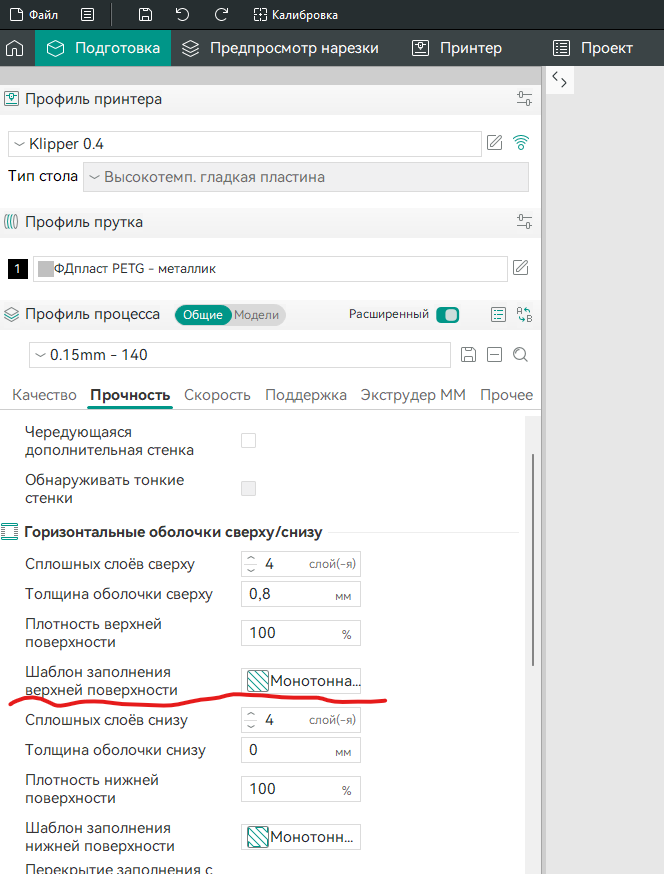Viewport: 664px width, 874px height.
Task: Click the save icon in top toolbar
Action: 146,15
